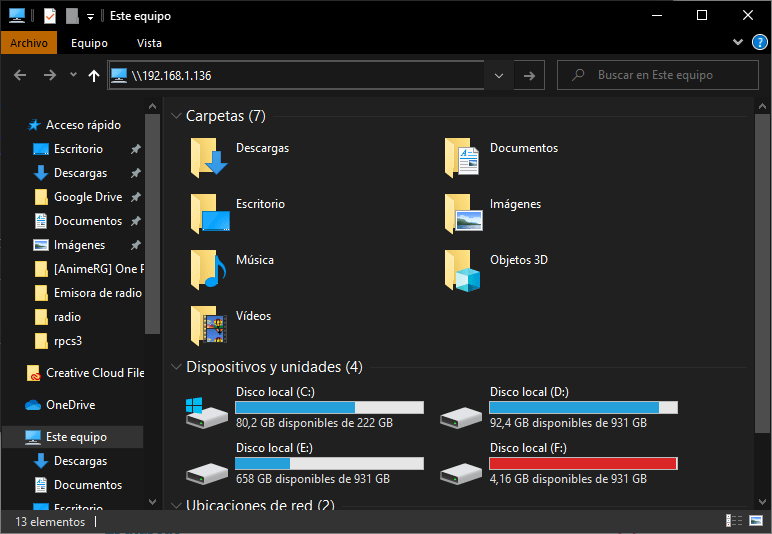Click the Back navigation arrow
This screenshot has height=534, width=772.
pyautogui.click(x=21, y=75)
